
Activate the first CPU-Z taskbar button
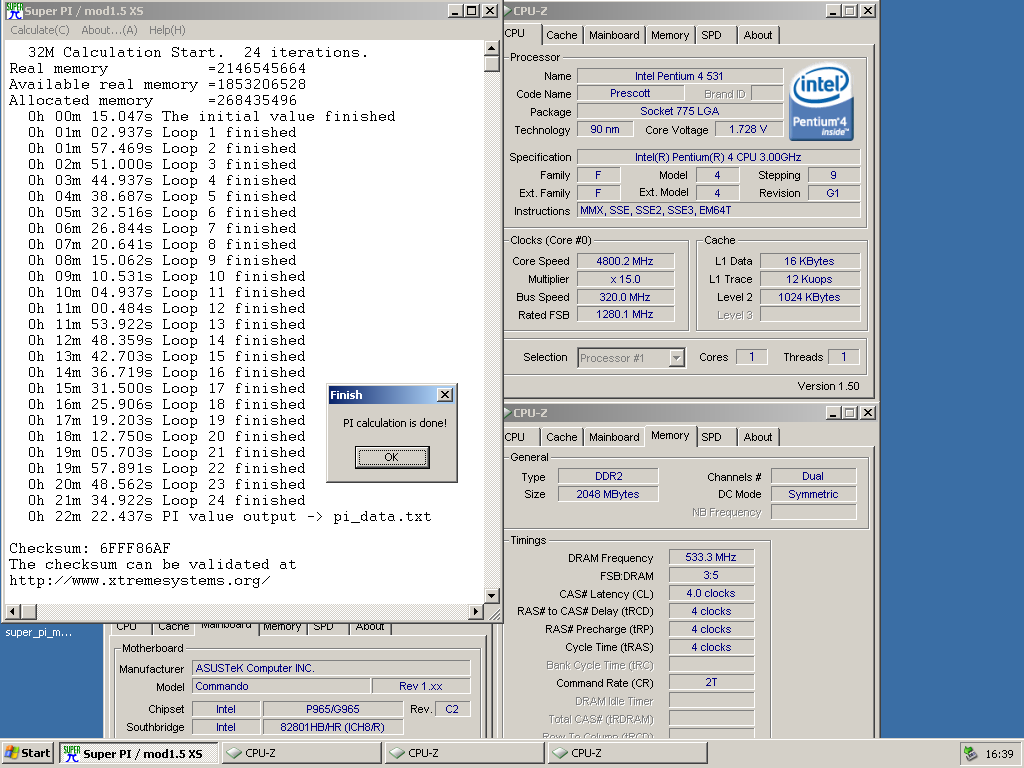coord(303,753)
